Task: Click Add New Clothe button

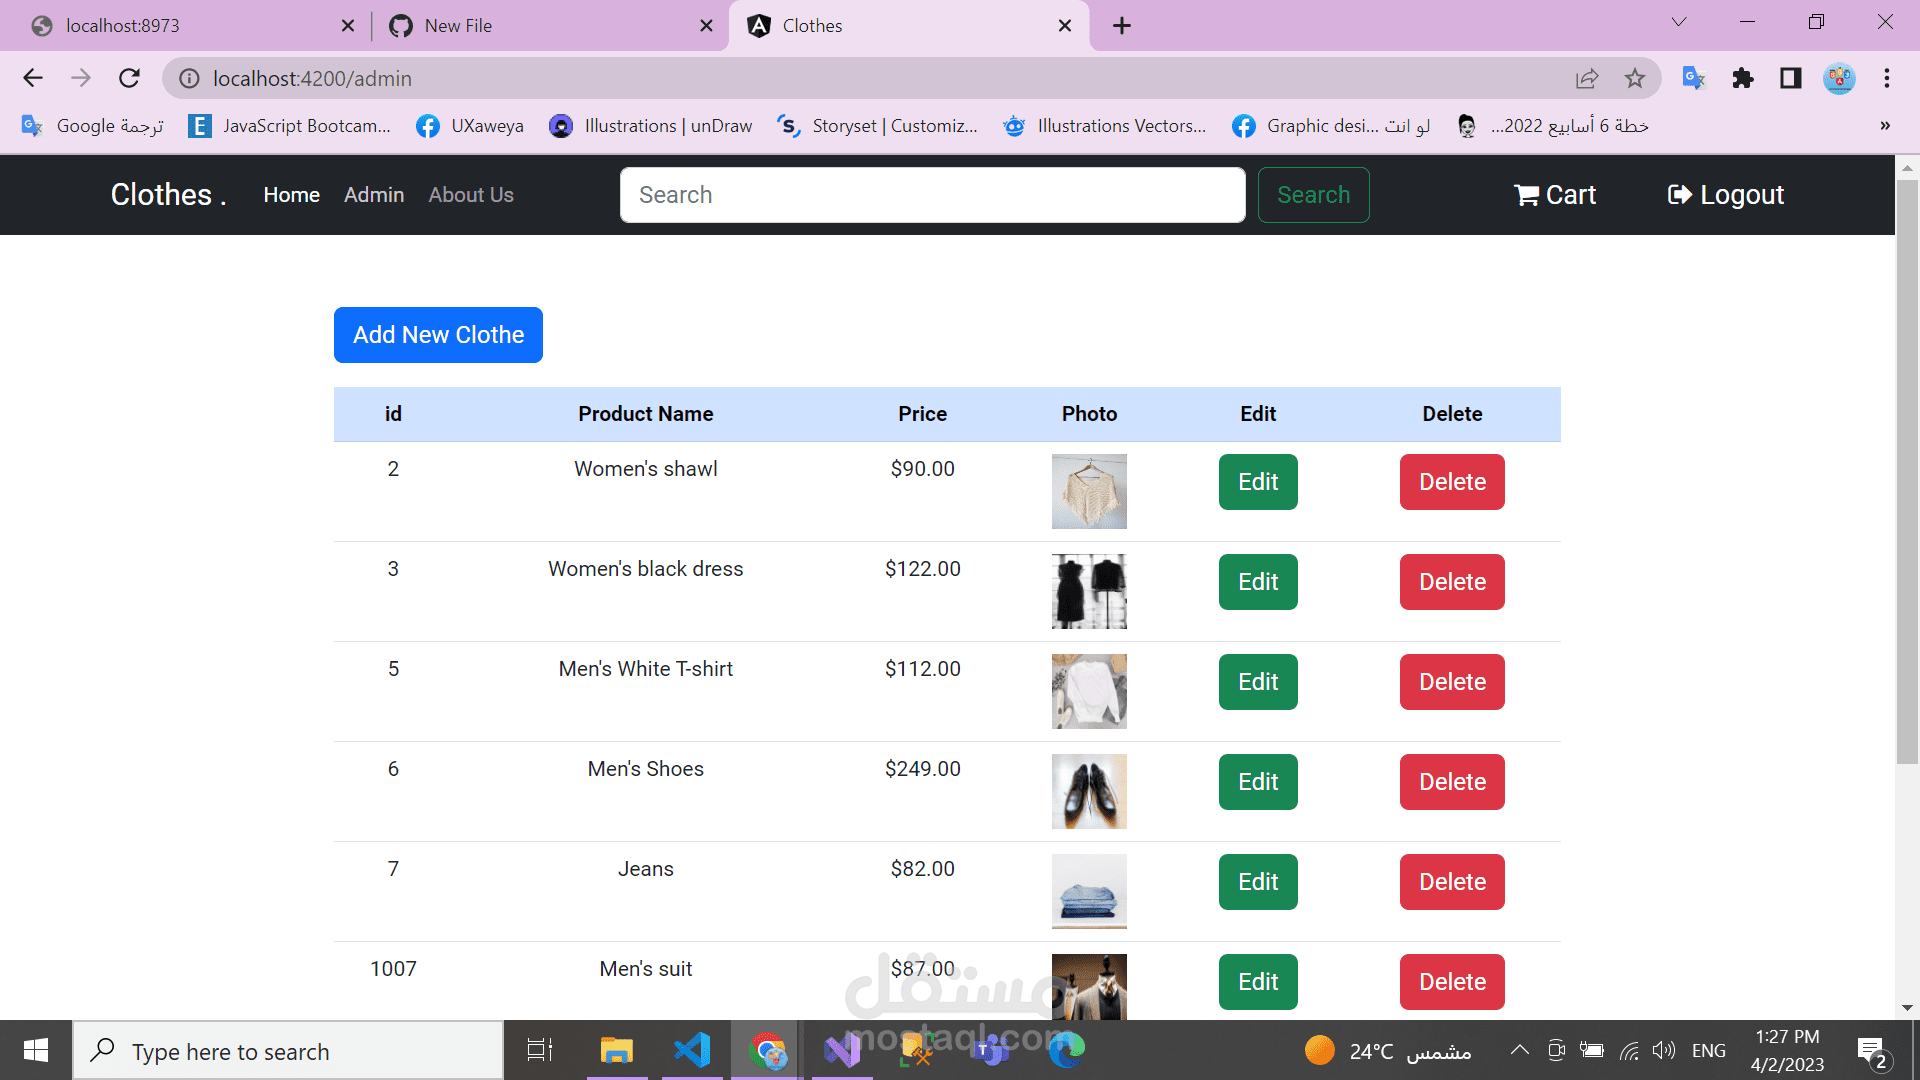Action: pos(438,335)
